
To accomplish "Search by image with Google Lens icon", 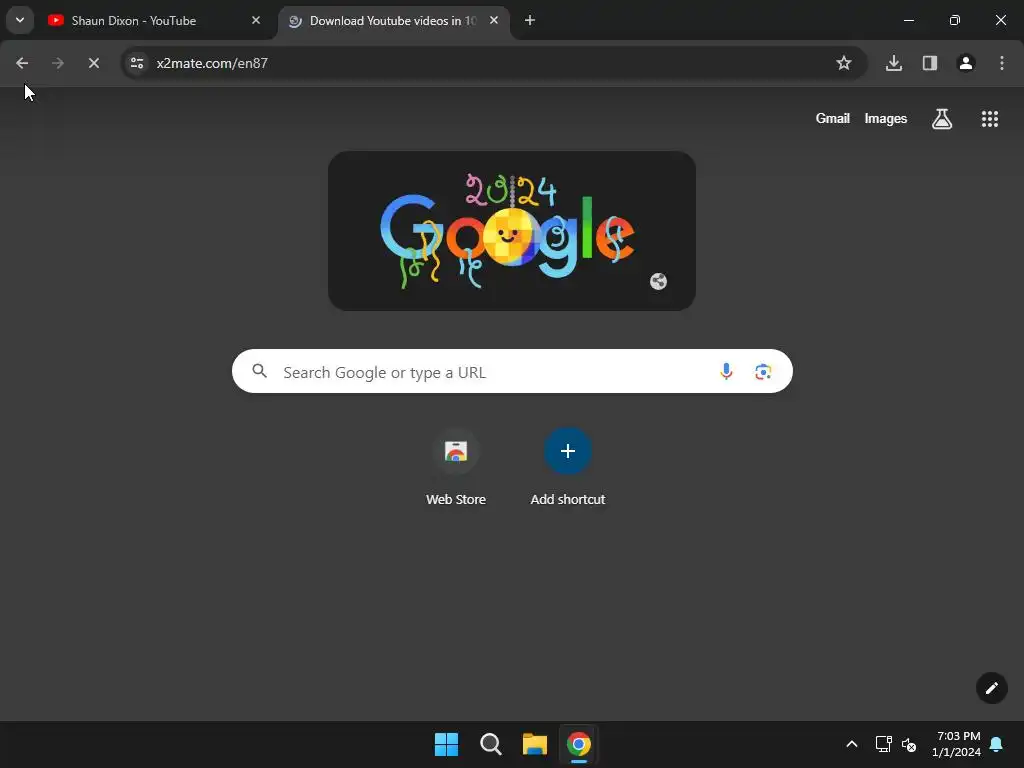I will (x=763, y=372).
